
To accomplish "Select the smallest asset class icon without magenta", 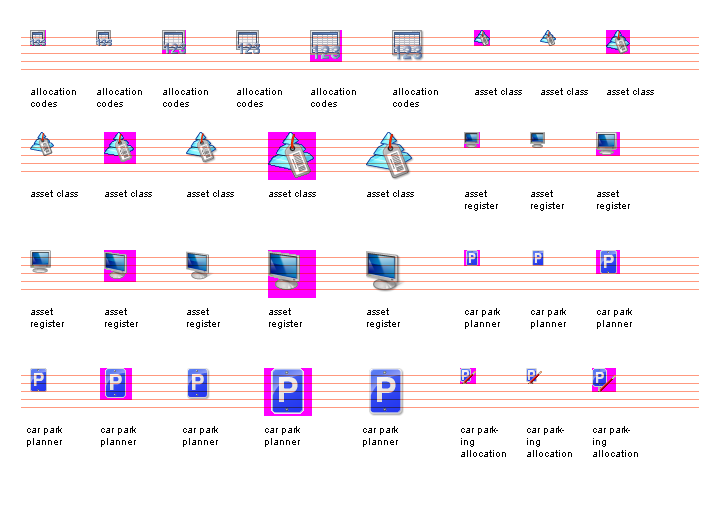I will (548, 38).
